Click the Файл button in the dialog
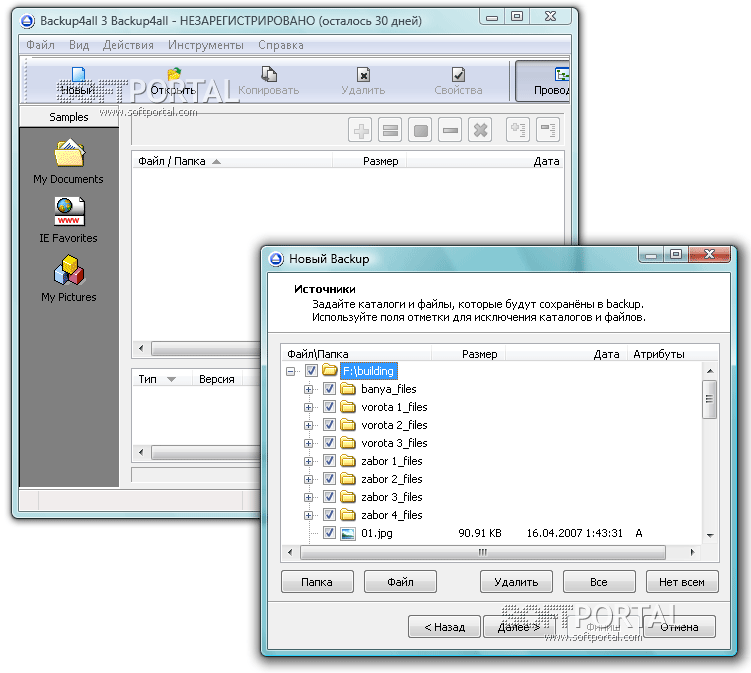Viewport: 751px width, 673px height. coord(400,582)
